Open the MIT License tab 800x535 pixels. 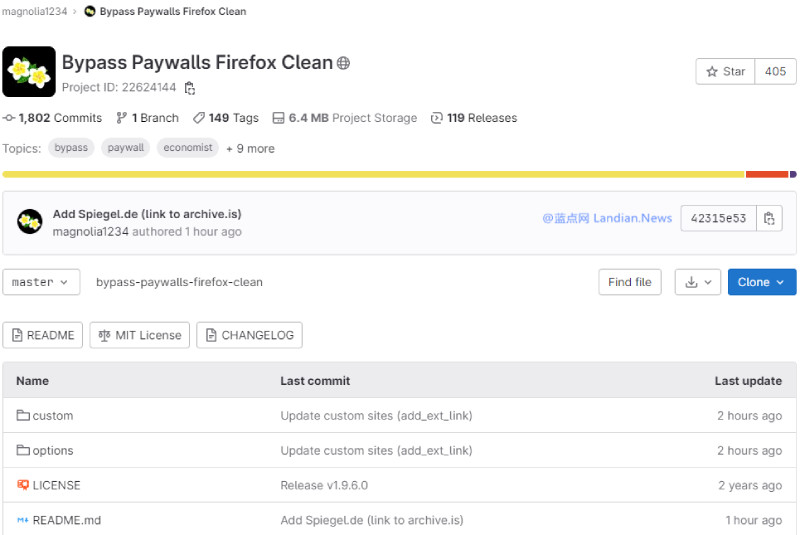click(139, 335)
